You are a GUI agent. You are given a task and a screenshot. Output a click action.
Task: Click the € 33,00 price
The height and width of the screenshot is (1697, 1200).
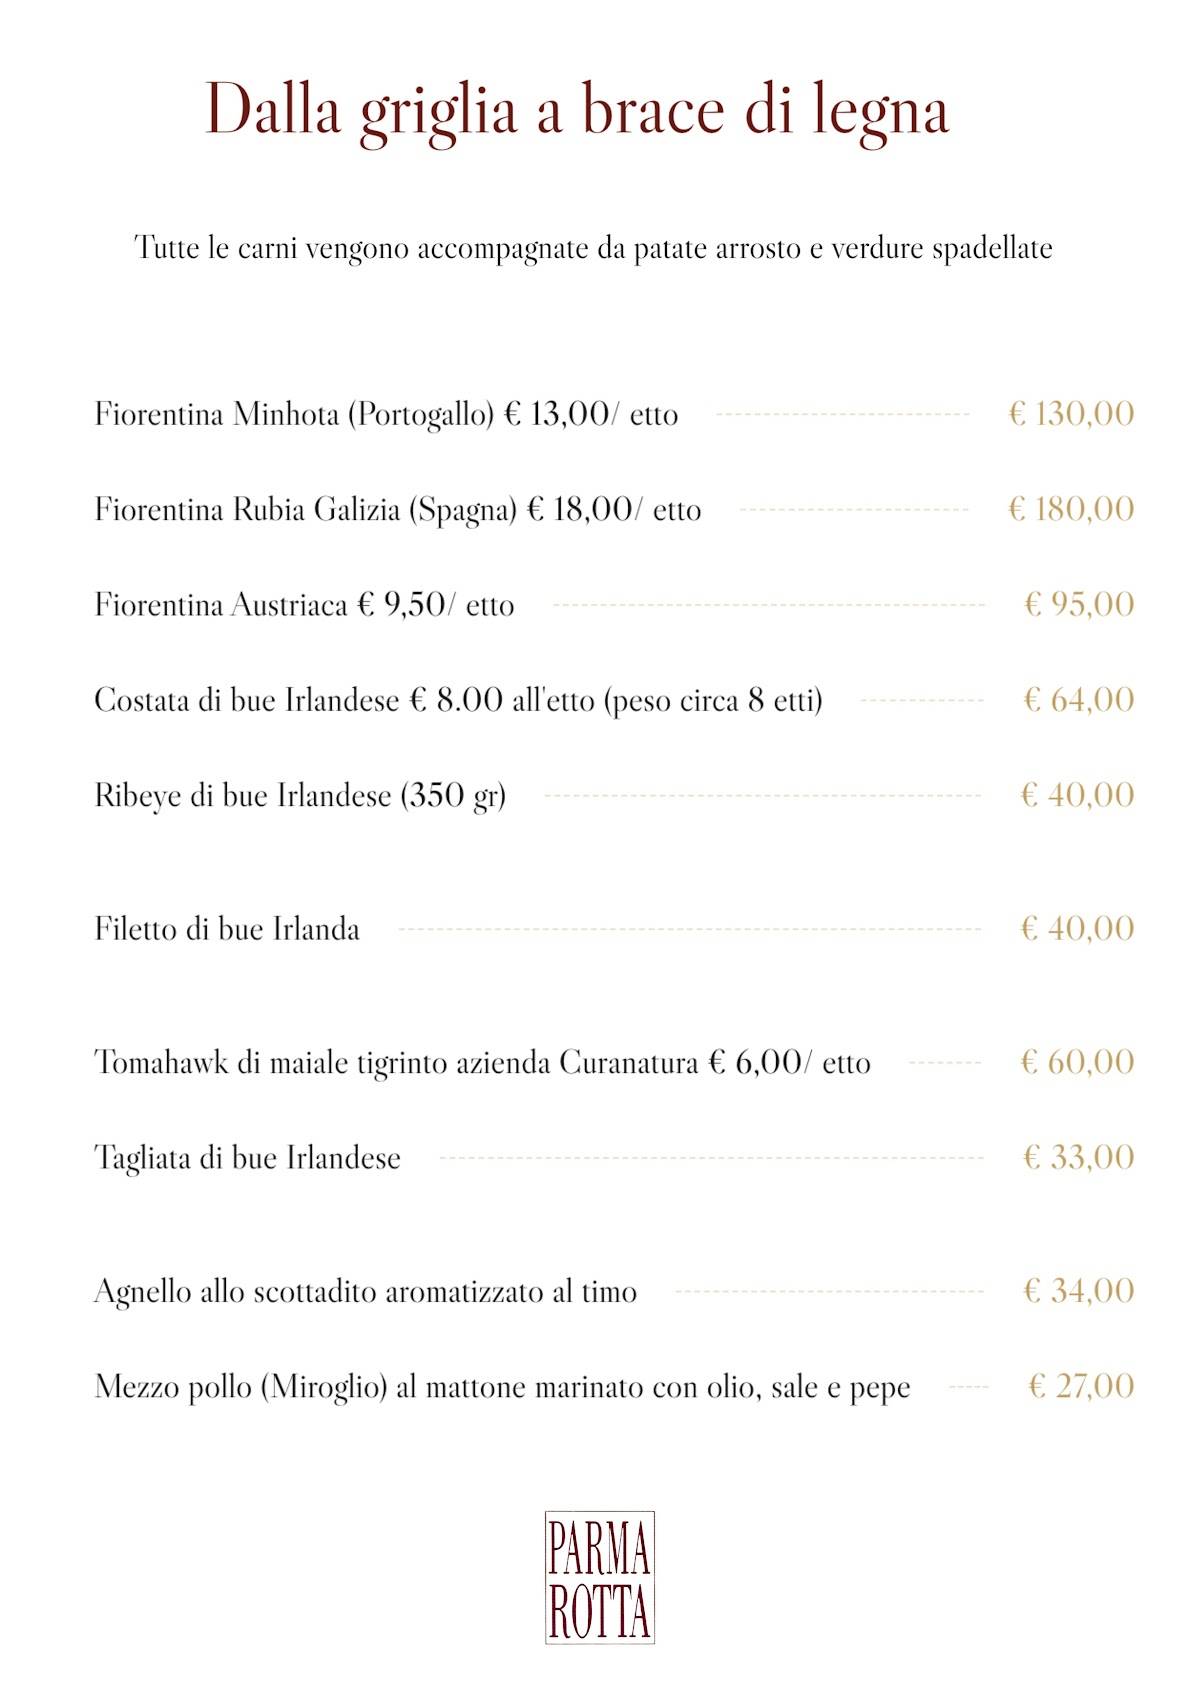coord(1079,1157)
